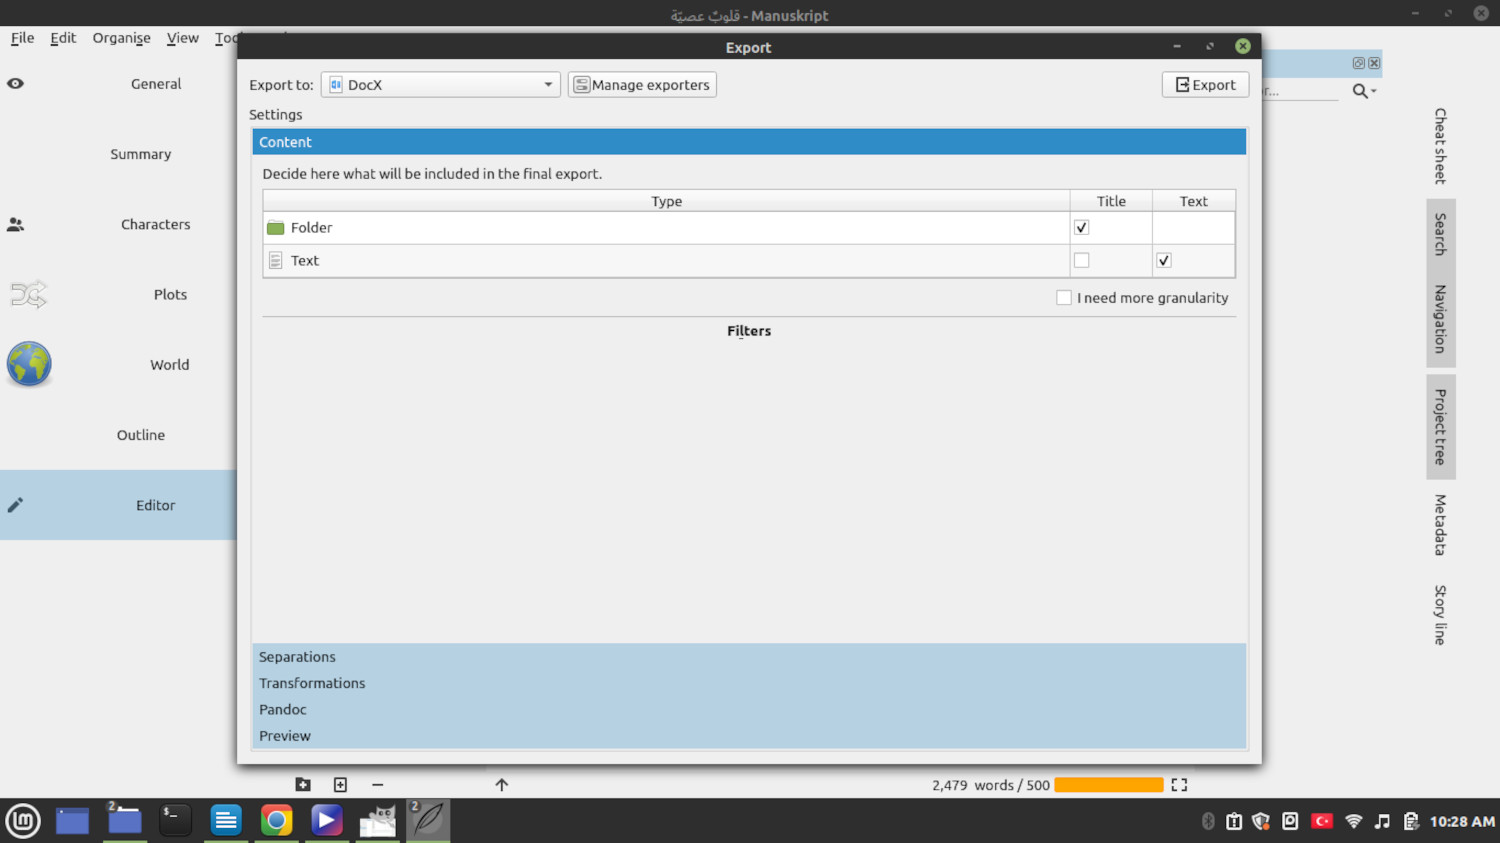The width and height of the screenshot is (1500, 843).
Task: Open the View menu
Action: pos(182,38)
